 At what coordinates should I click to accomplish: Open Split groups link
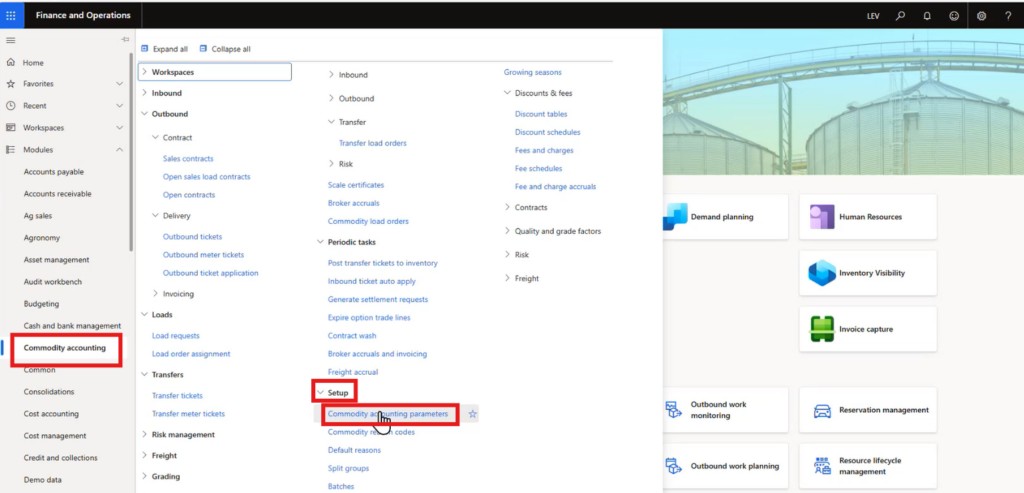point(348,469)
